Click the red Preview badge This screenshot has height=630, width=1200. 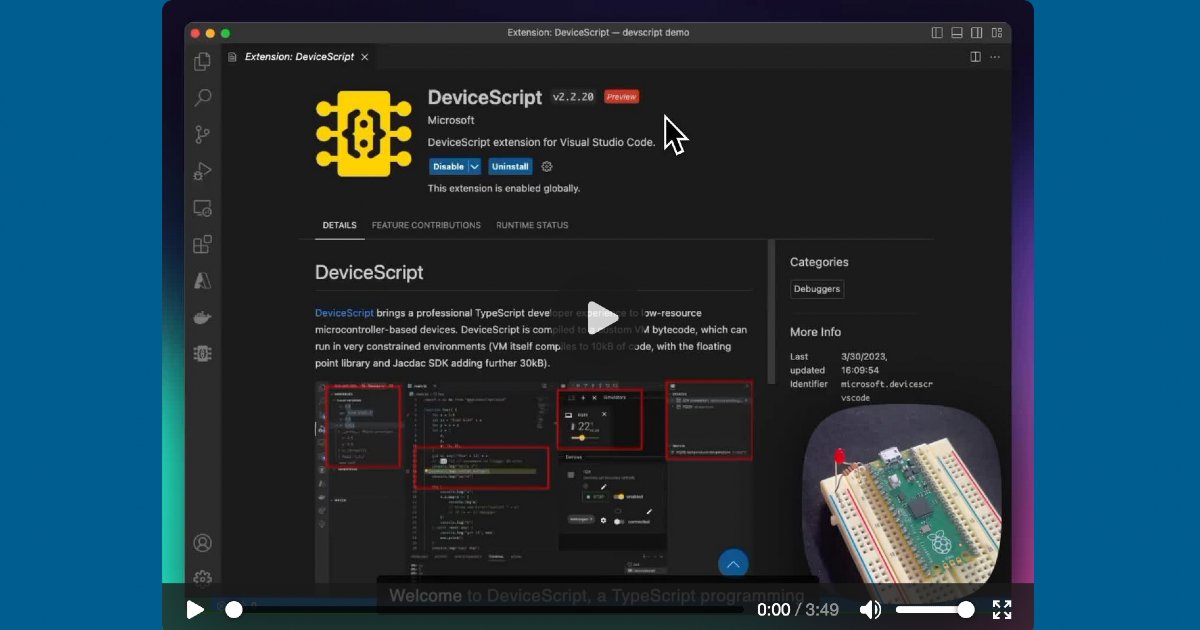click(621, 97)
